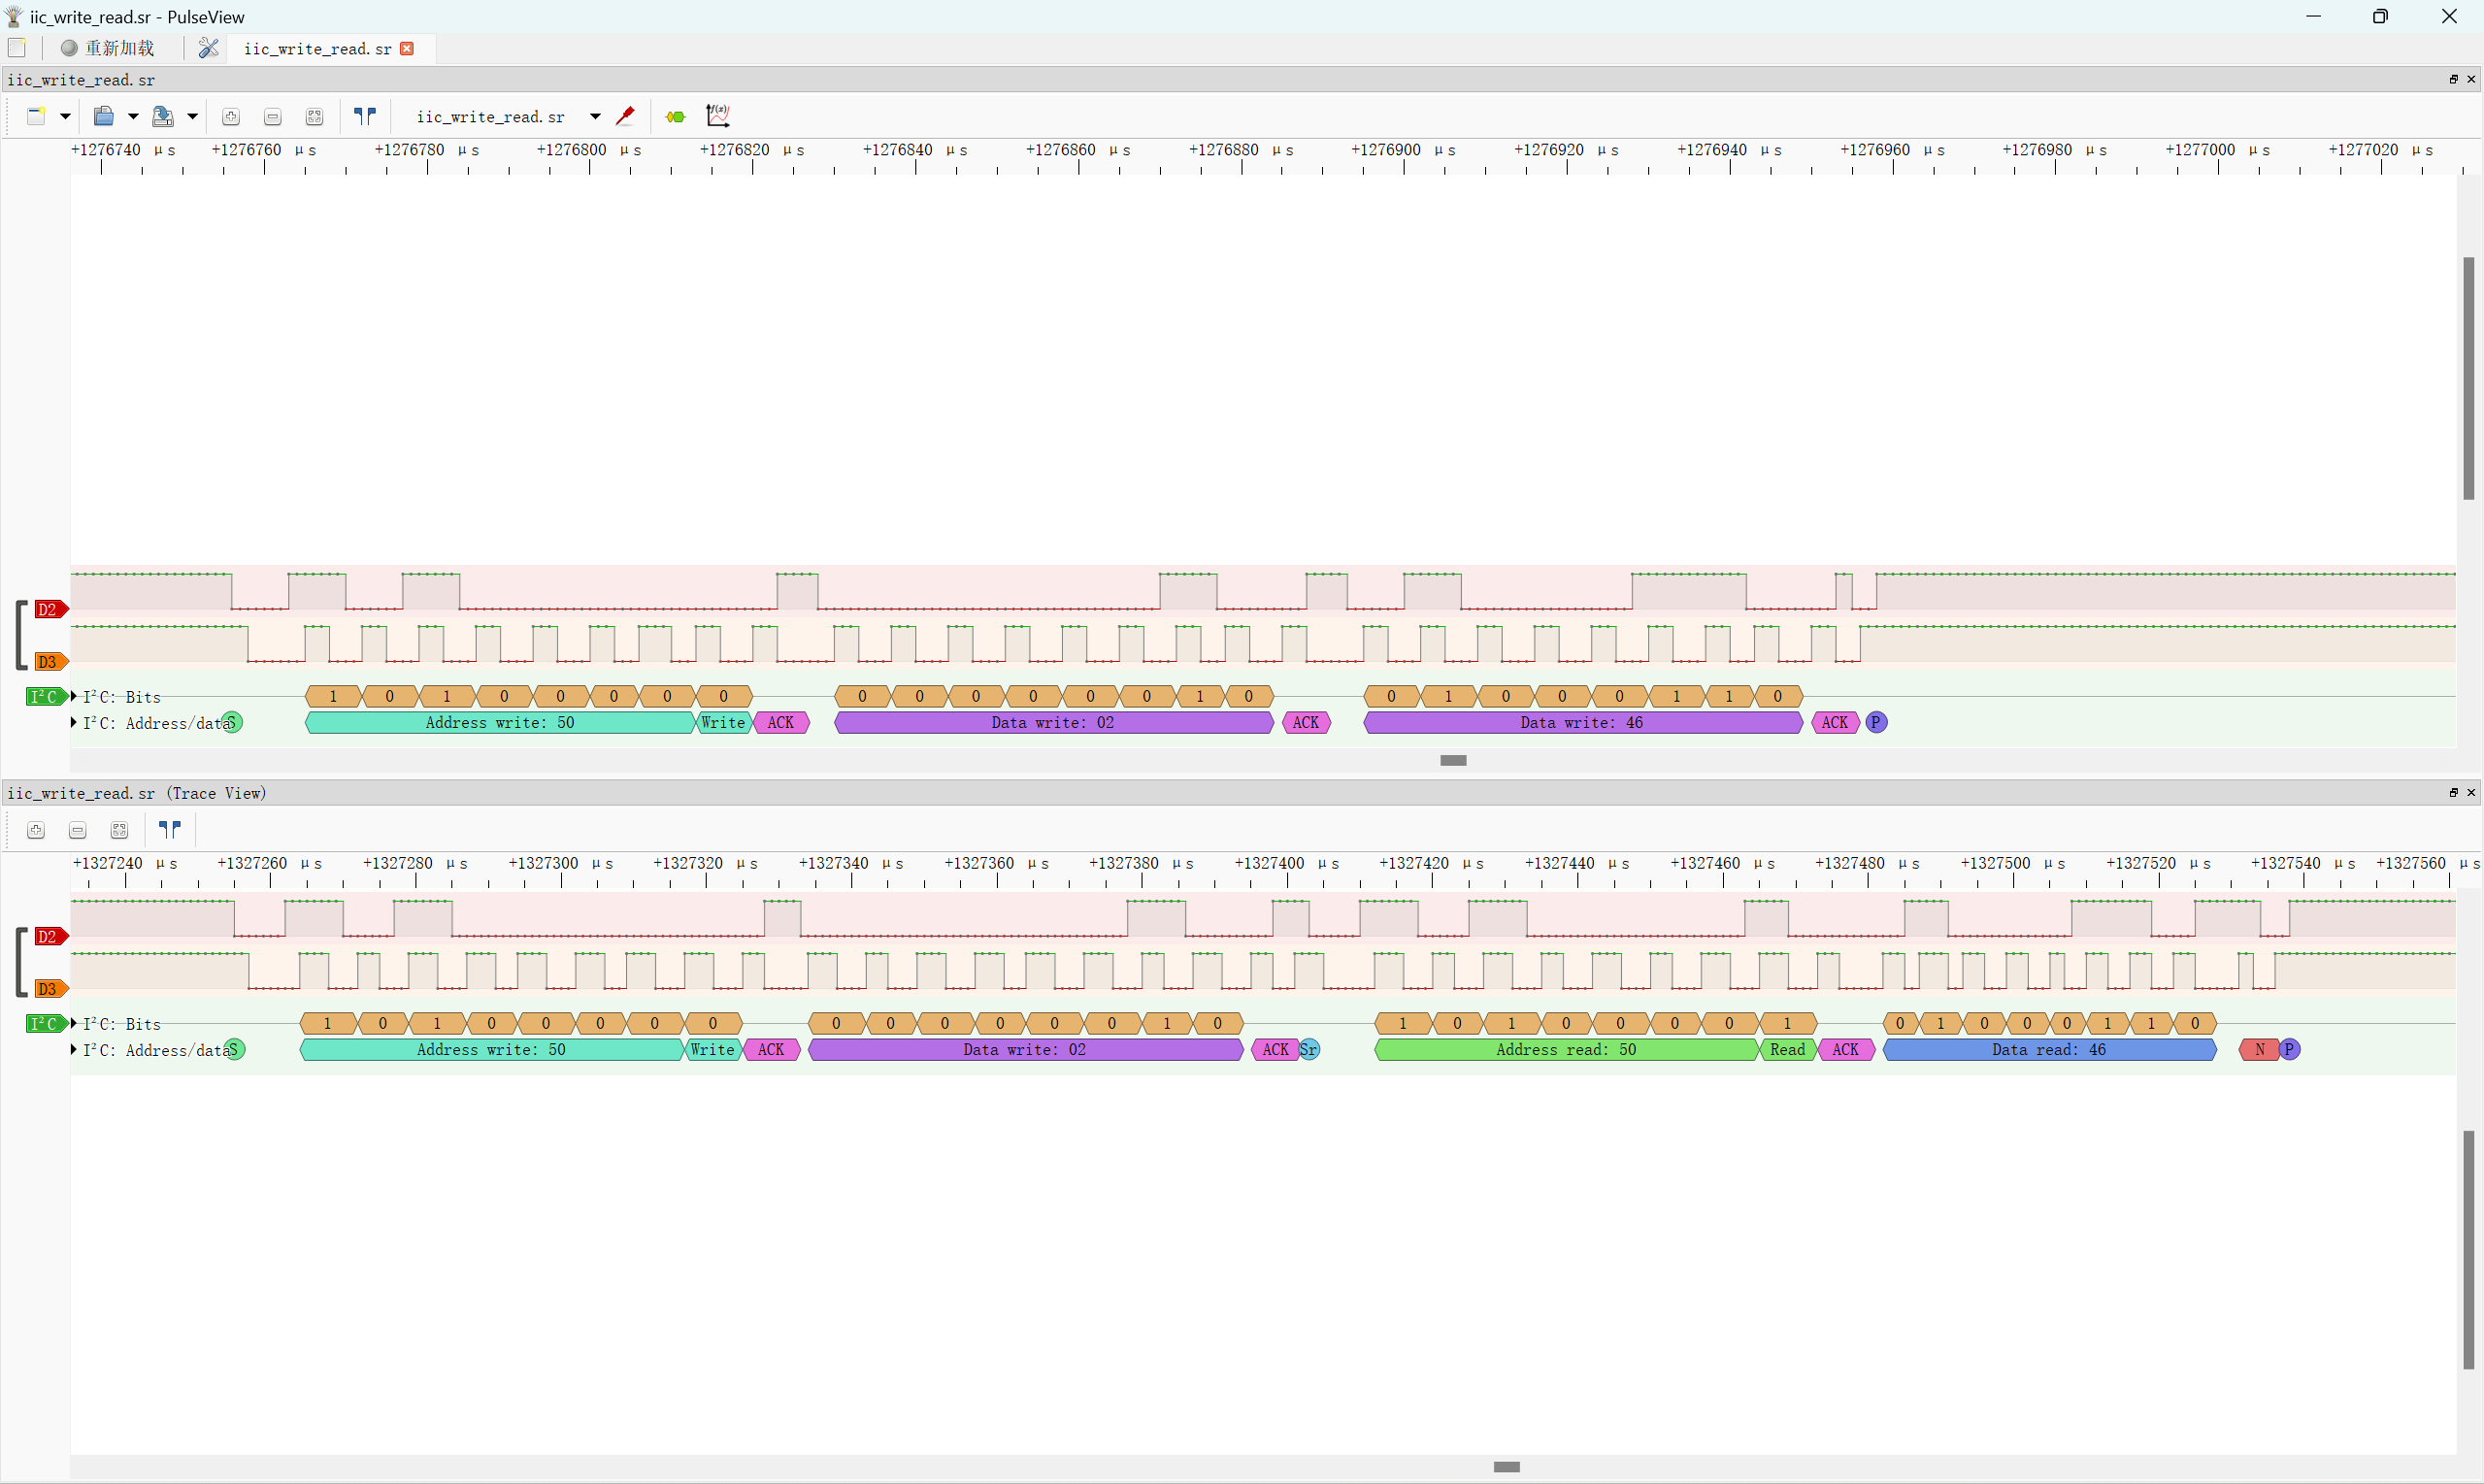Select the iic_write_read.sr session tab
The image size is (2484, 1484).
coord(317,48)
